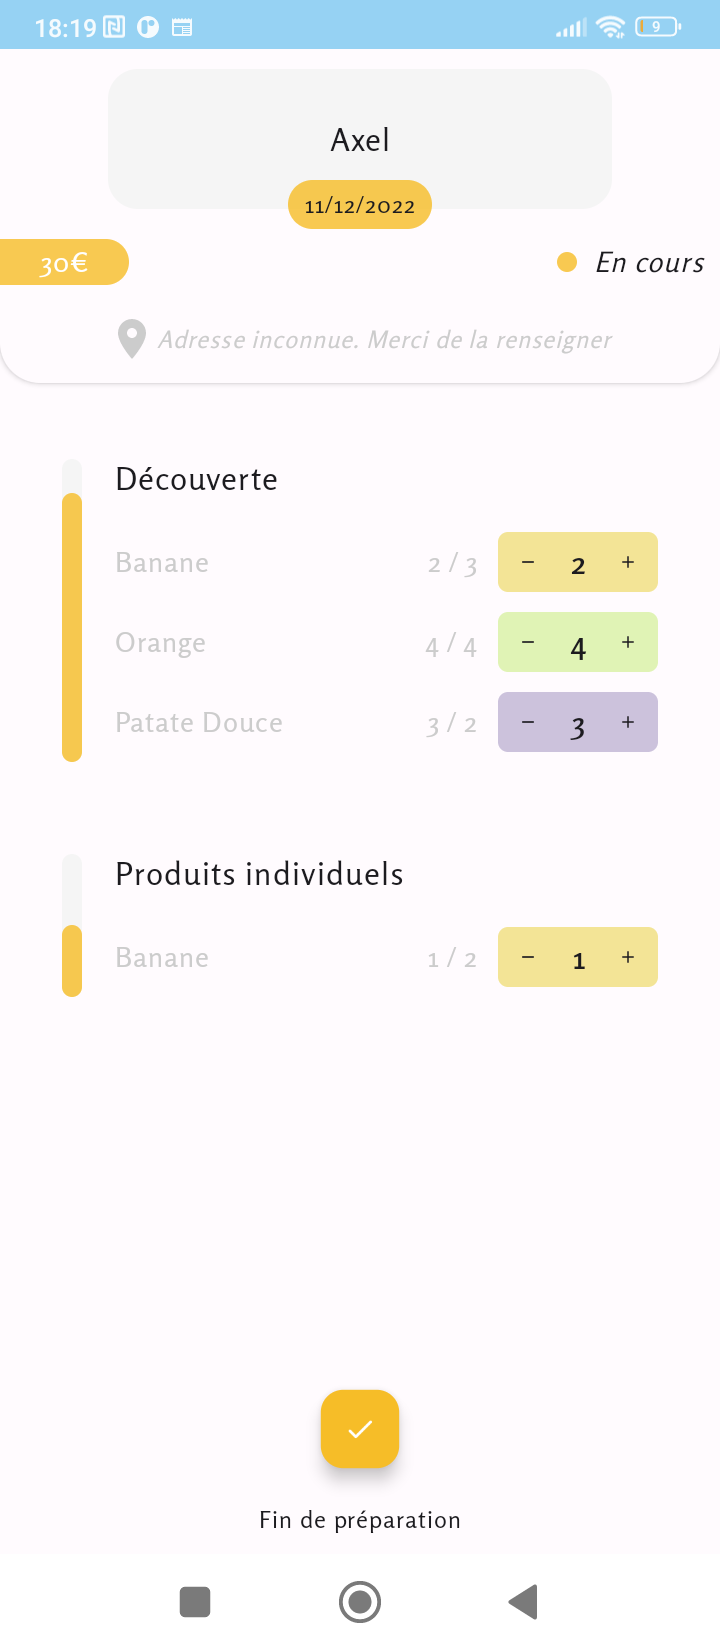The width and height of the screenshot is (720, 1650).
Task: Click the calendar icon in the status bar
Action: (182, 27)
